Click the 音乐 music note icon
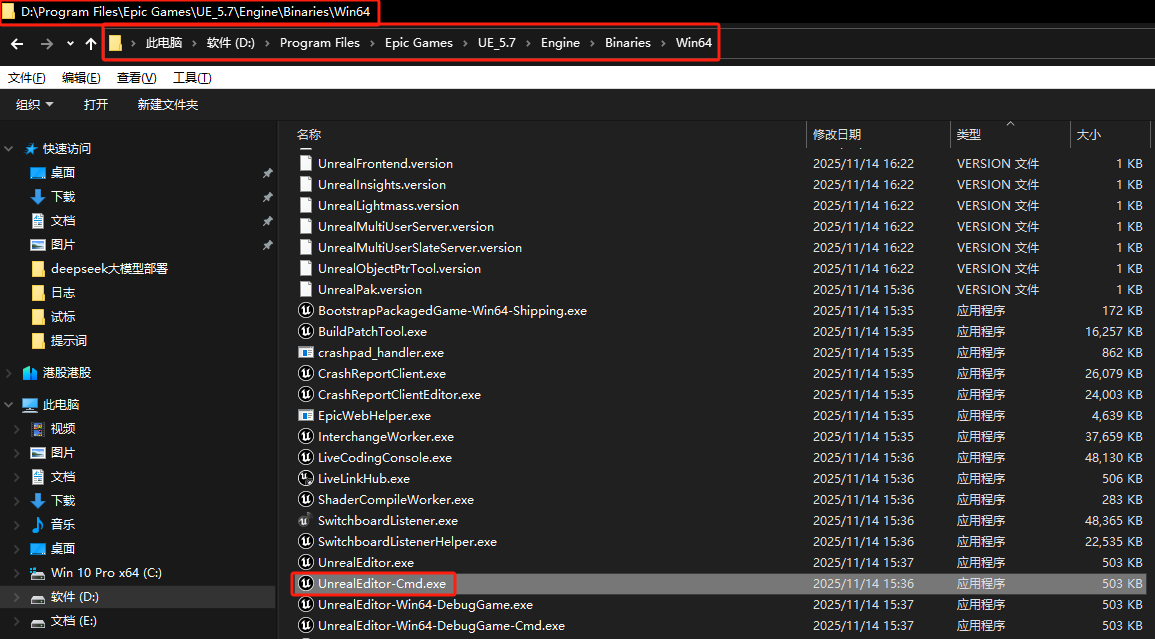This screenshot has width=1155, height=639. 38,525
